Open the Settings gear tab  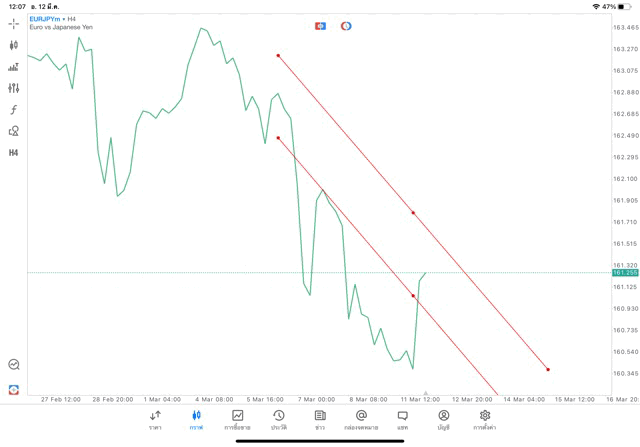[x=485, y=419]
